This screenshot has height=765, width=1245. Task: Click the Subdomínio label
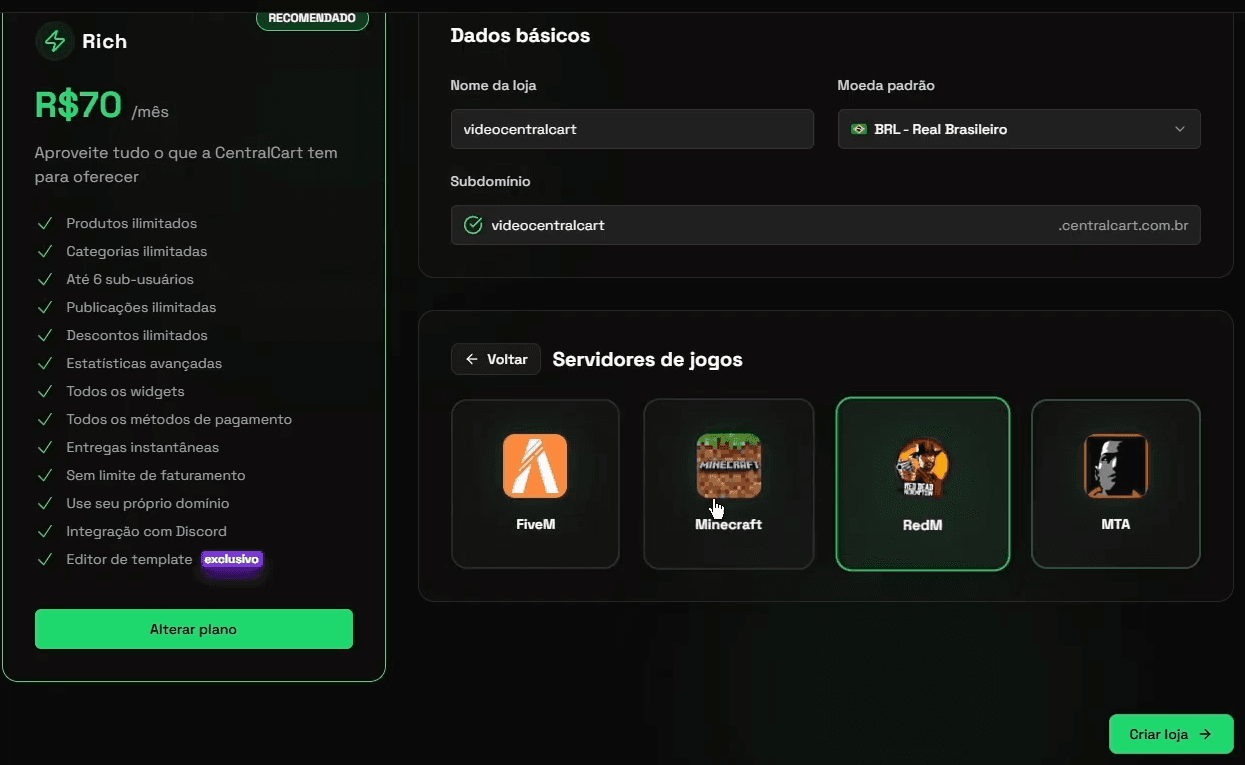pyautogui.click(x=490, y=182)
